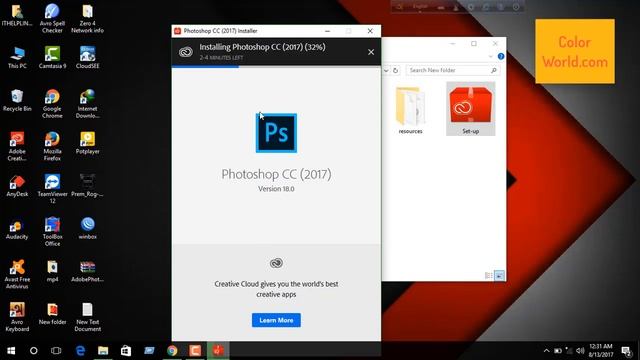640x360 pixels.
Task: Open New Text Document on desktop
Action: 87,317
